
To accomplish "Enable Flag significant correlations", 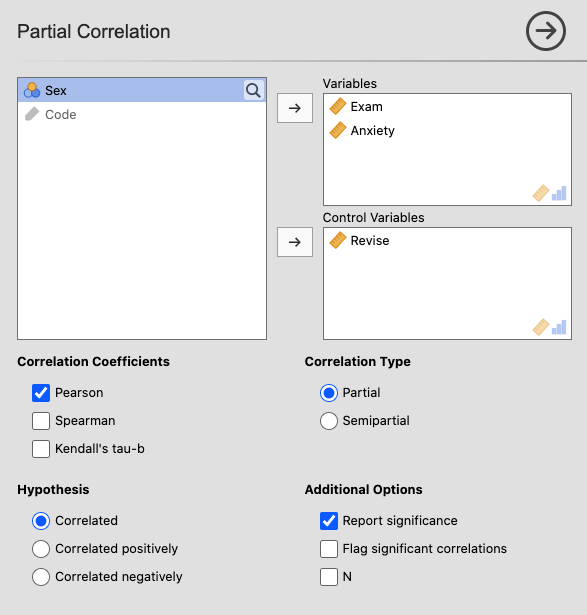I will coord(329,549).
